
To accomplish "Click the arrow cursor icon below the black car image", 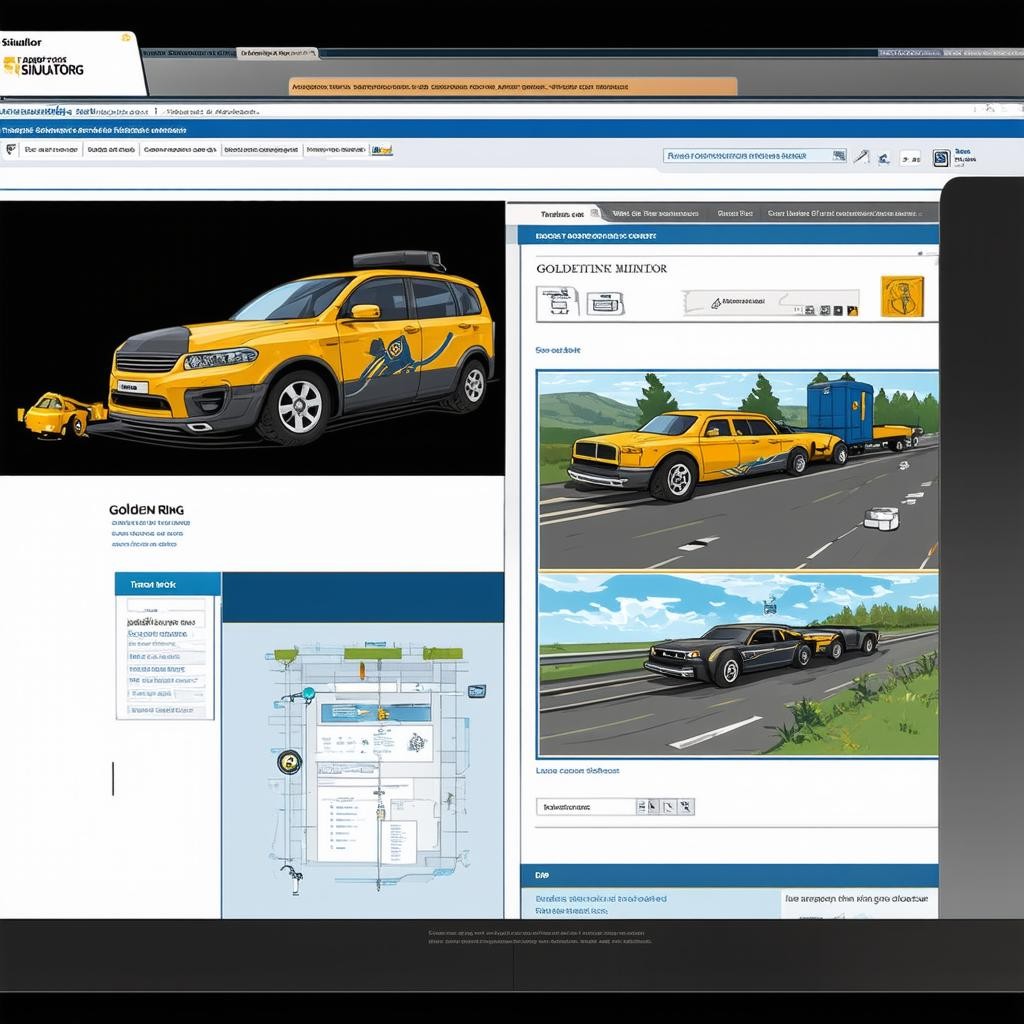I will coord(651,806).
